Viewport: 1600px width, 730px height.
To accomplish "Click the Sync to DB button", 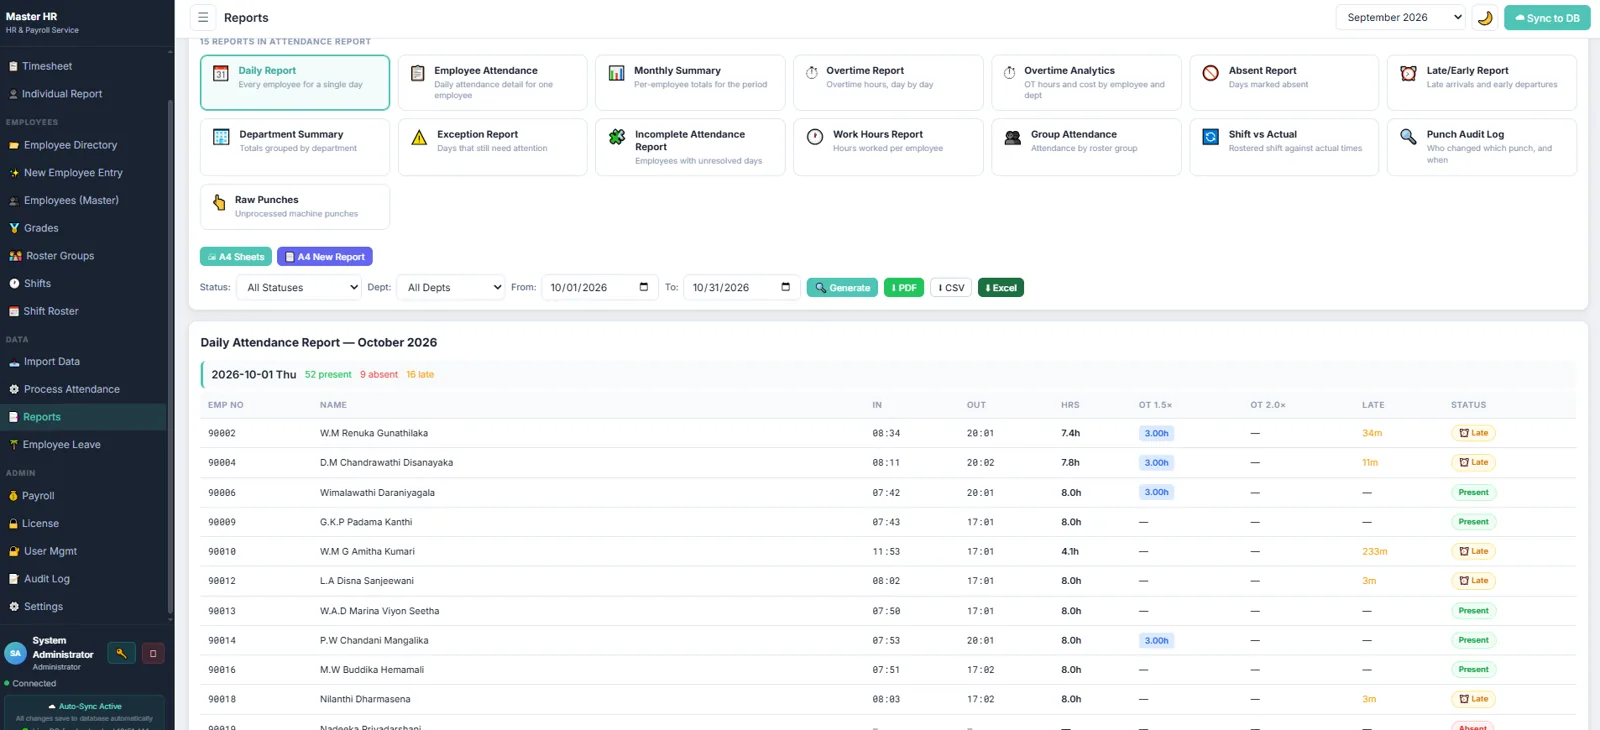I will (x=1547, y=17).
